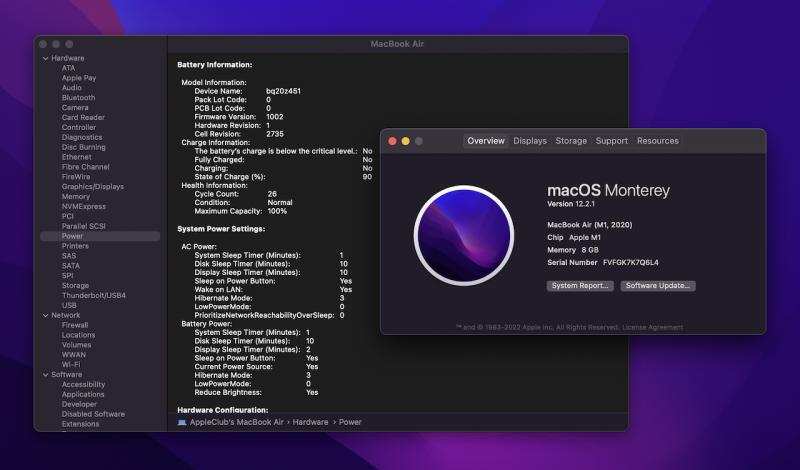Viewport: 800px width, 470px height.
Task: Select Extensions under Software
Action: 80,424
